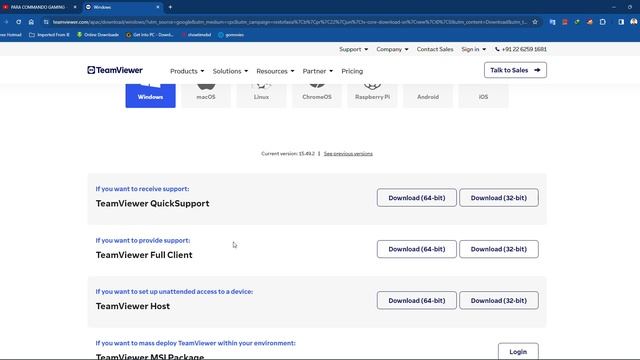Click the translate extension icon
This screenshot has height=360, width=640.
[x=552, y=22]
